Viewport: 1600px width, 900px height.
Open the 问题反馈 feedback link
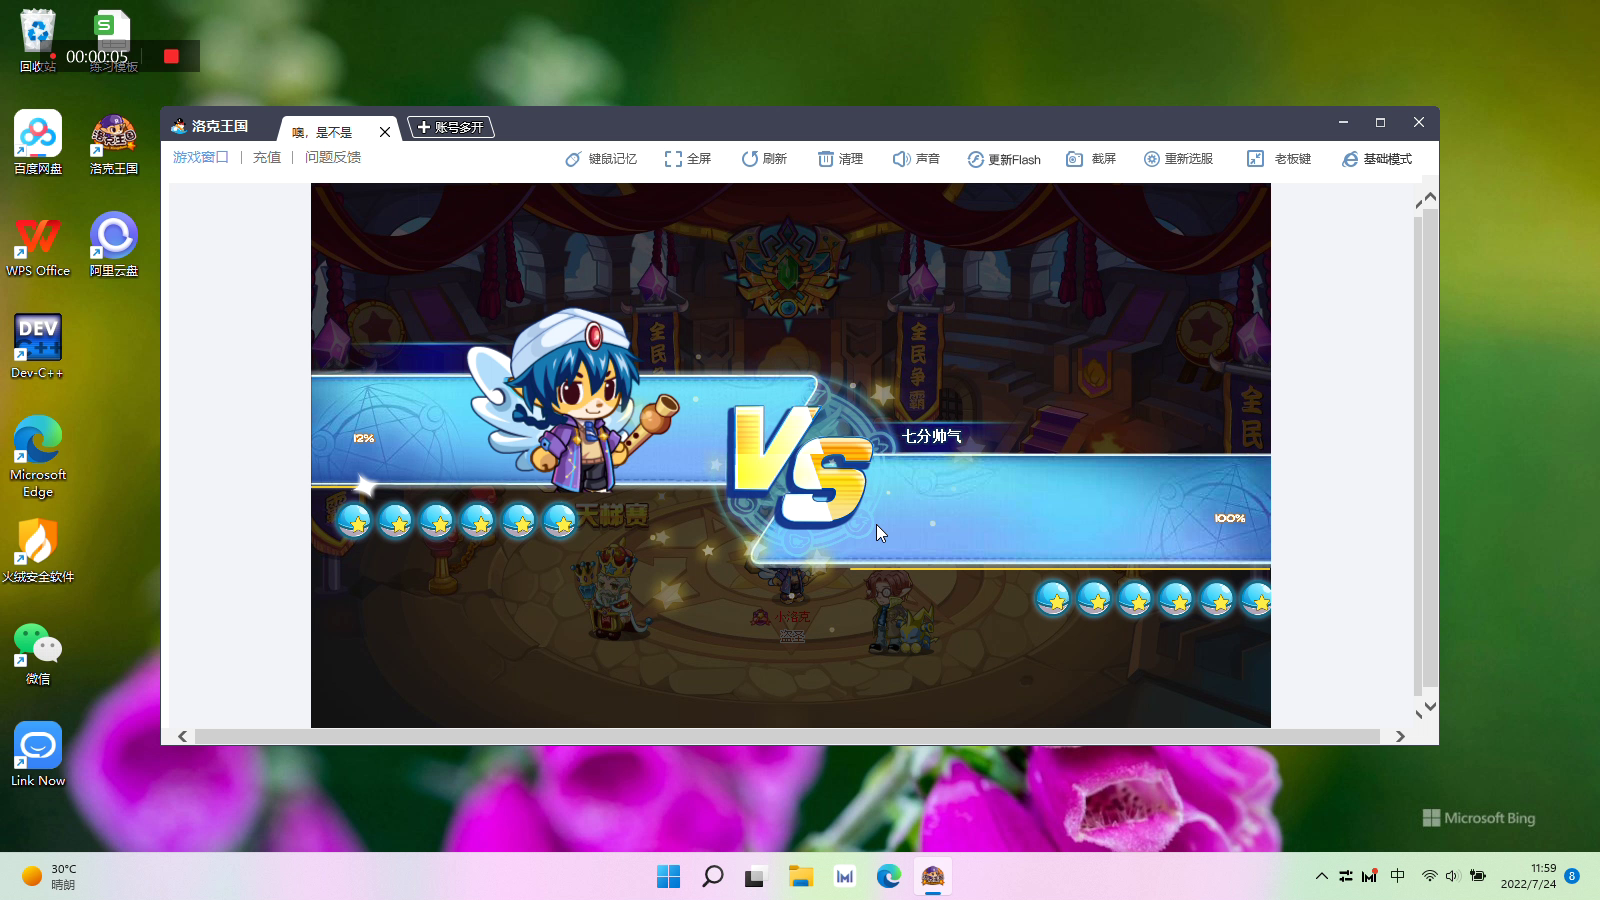[x=333, y=157]
